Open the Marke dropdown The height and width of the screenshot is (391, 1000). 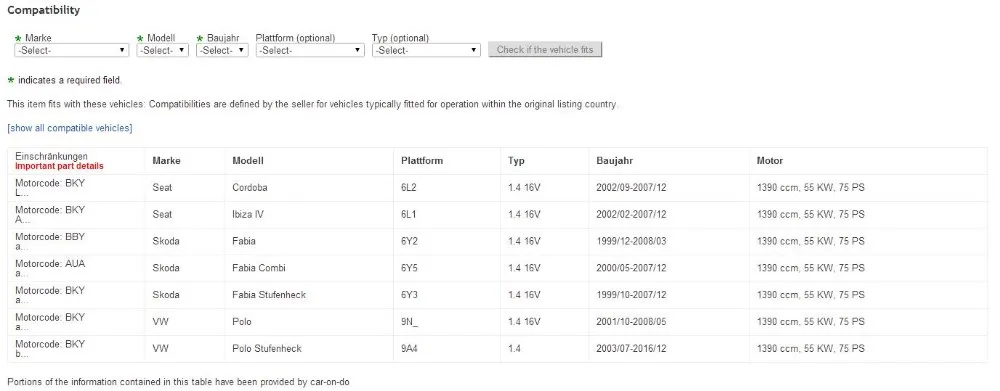coord(71,50)
